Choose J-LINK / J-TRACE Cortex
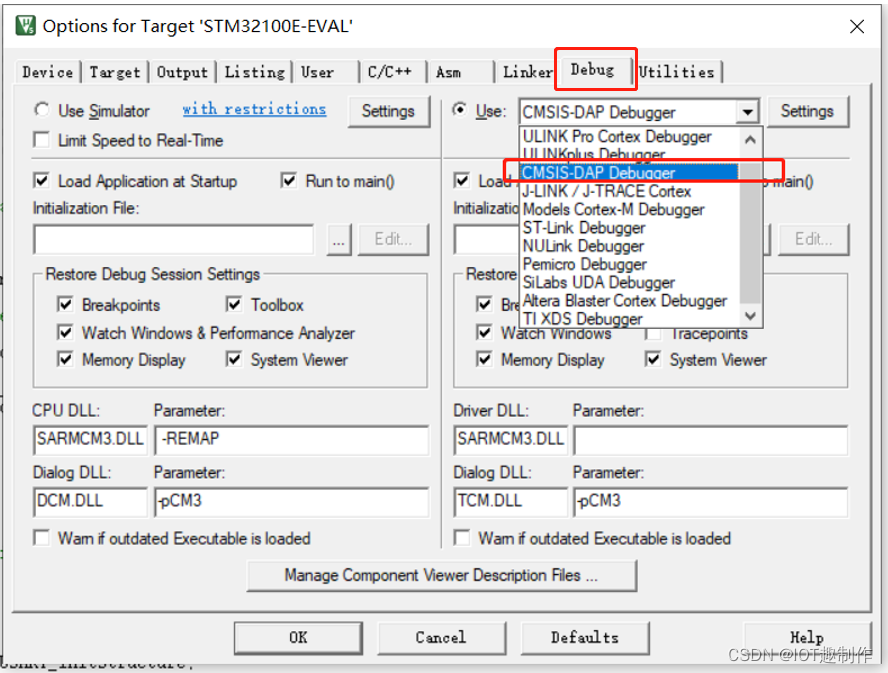The height and width of the screenshot is (673, 888). 629,191
